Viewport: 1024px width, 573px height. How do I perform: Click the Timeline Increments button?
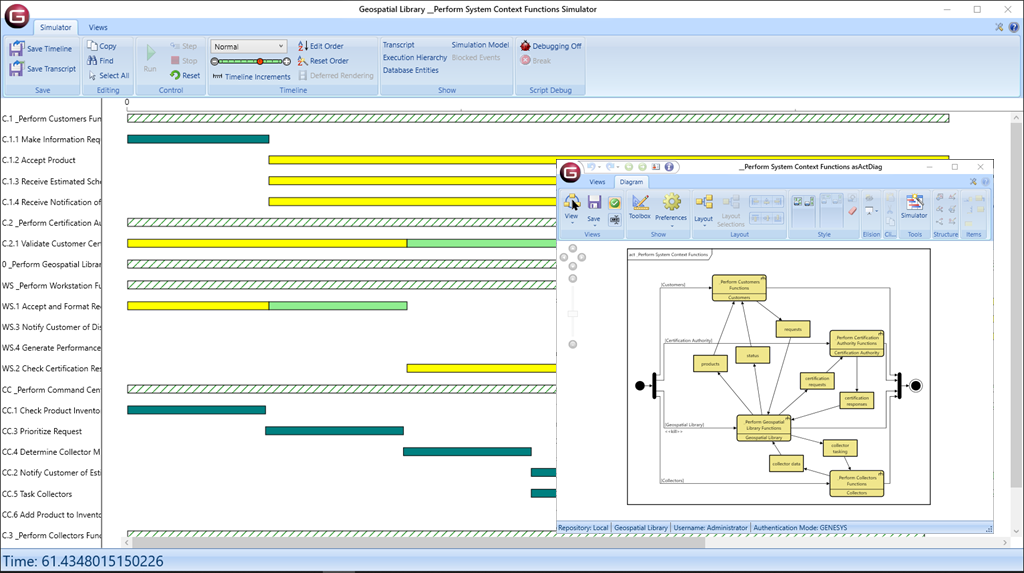(250, 77)
